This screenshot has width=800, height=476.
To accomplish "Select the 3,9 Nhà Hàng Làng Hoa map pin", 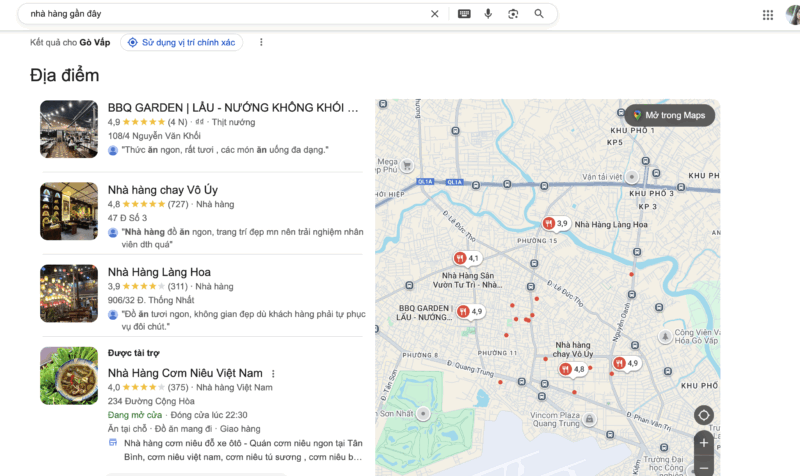I will point(556,223).
